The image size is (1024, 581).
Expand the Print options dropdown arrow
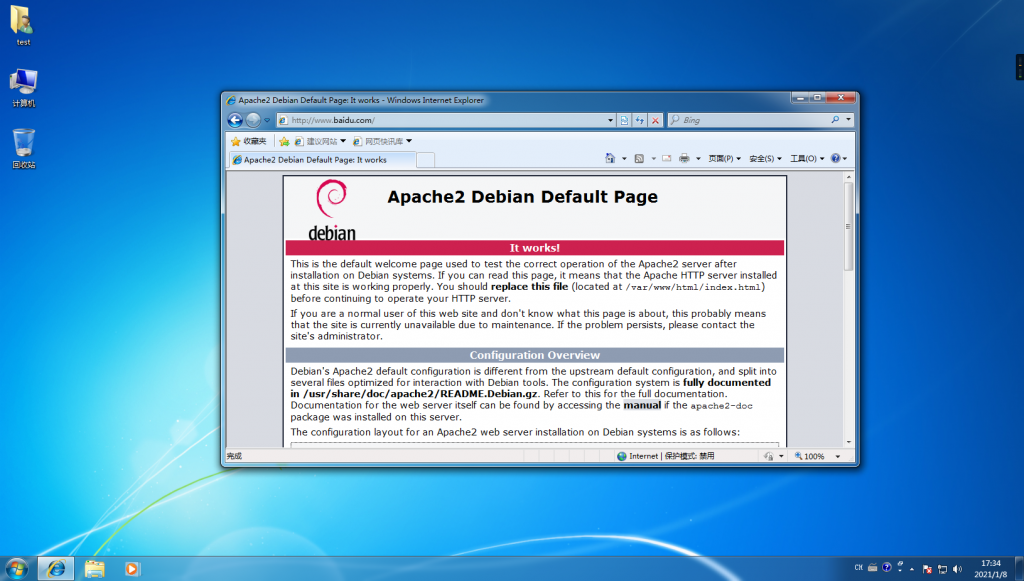[698, 159]
